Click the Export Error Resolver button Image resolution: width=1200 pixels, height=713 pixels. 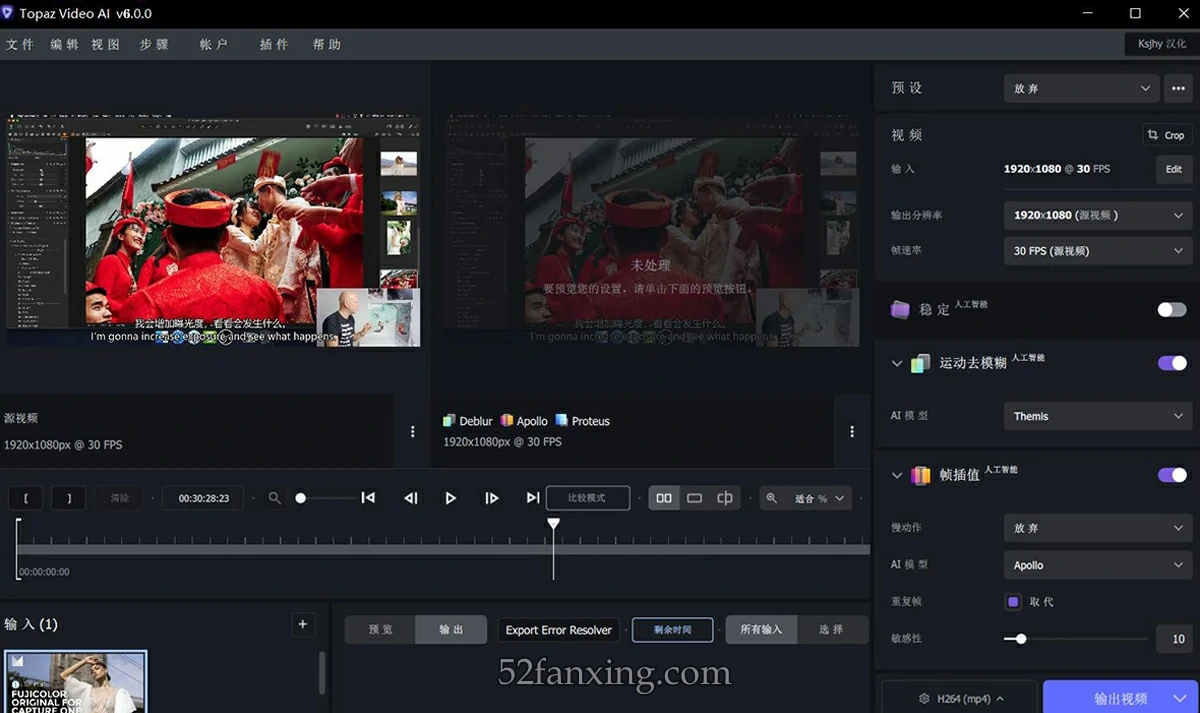coord(558,630)
